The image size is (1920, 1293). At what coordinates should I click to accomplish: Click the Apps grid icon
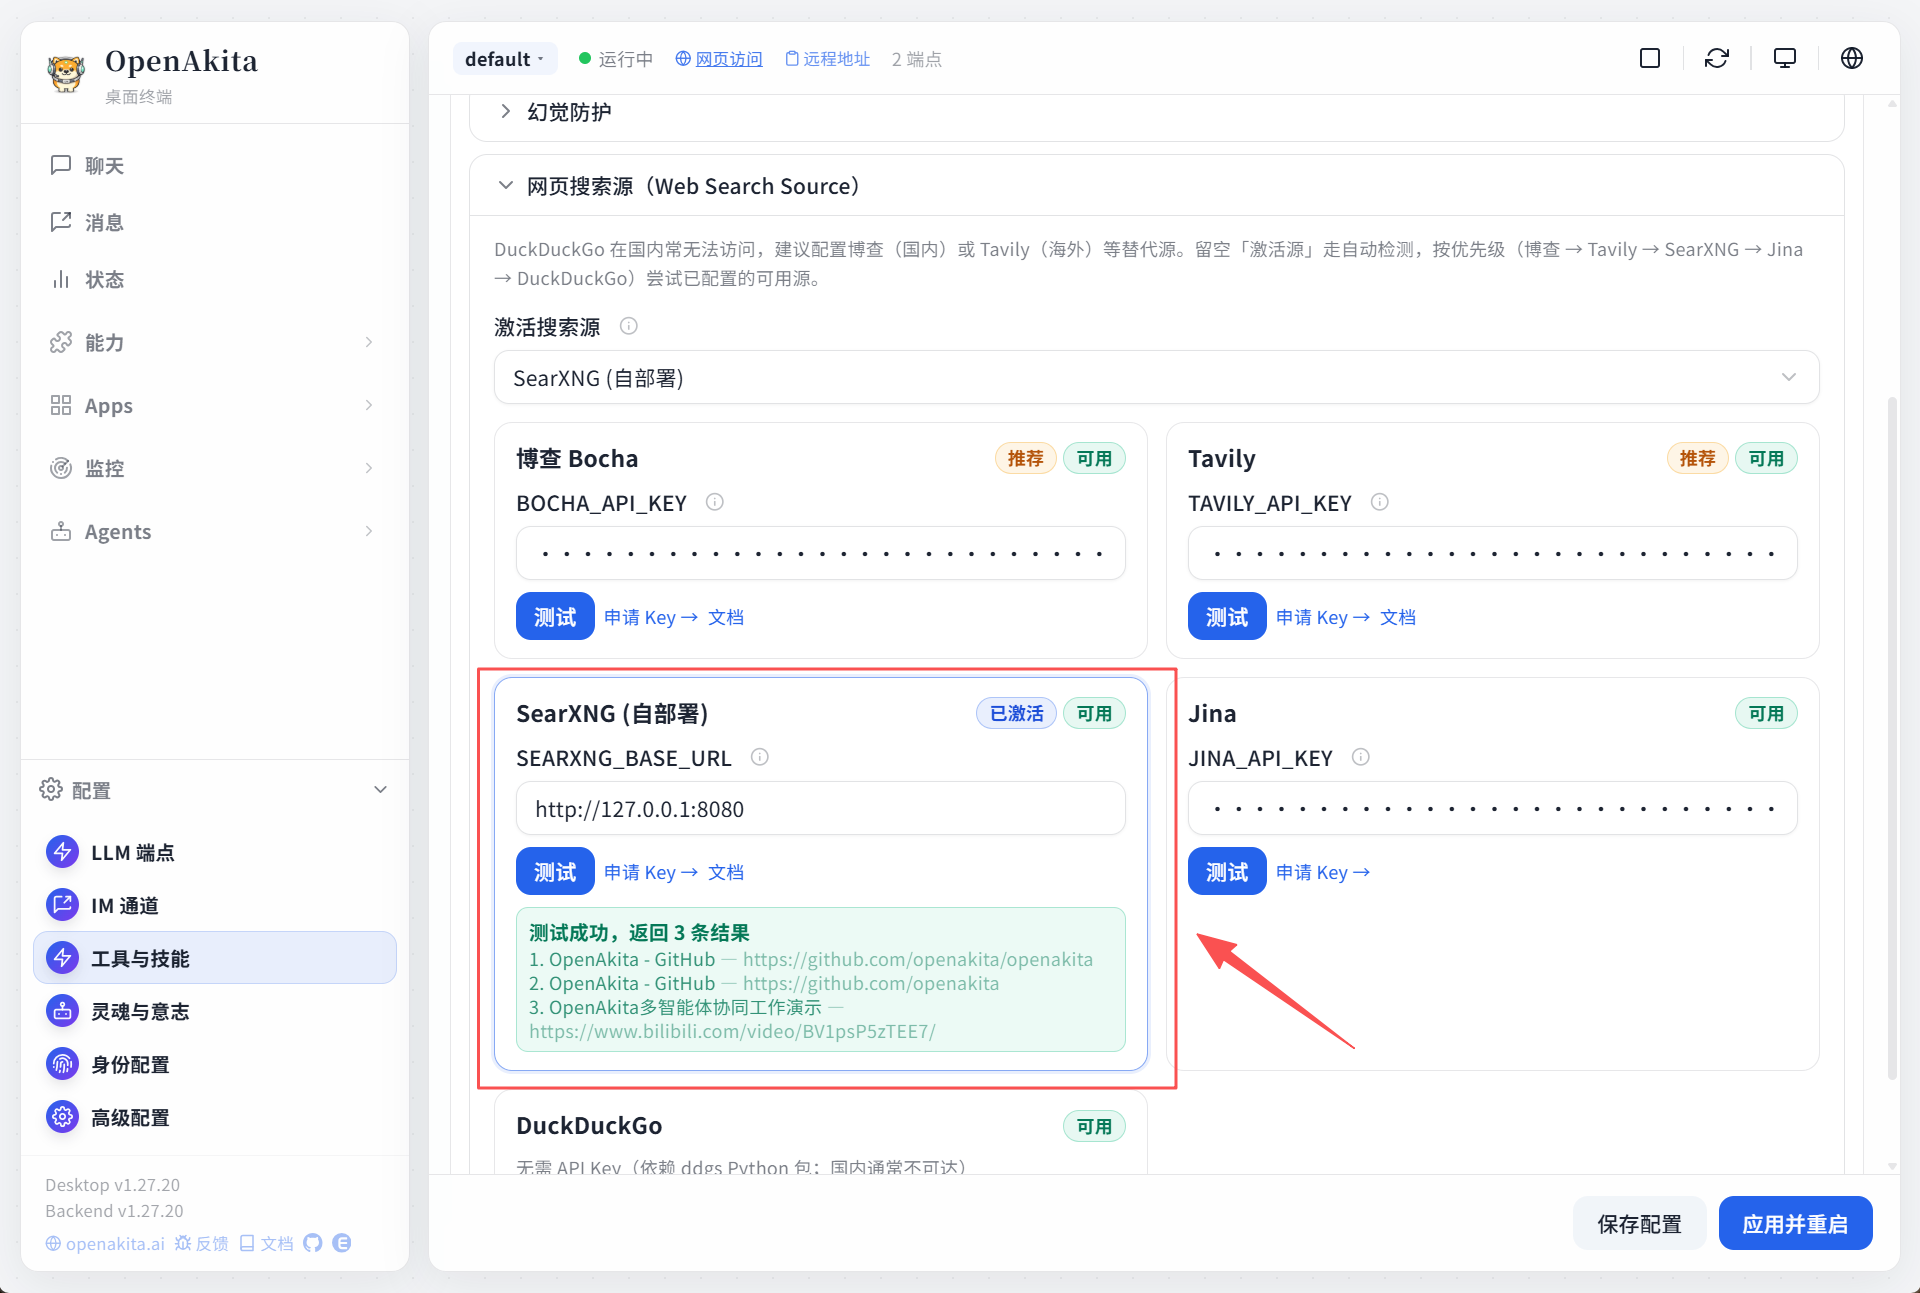[61, 405]
